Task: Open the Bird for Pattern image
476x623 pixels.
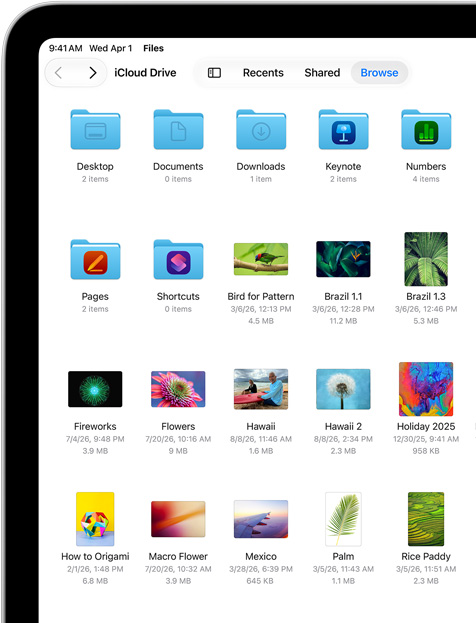Action: (x=261, y=259)
